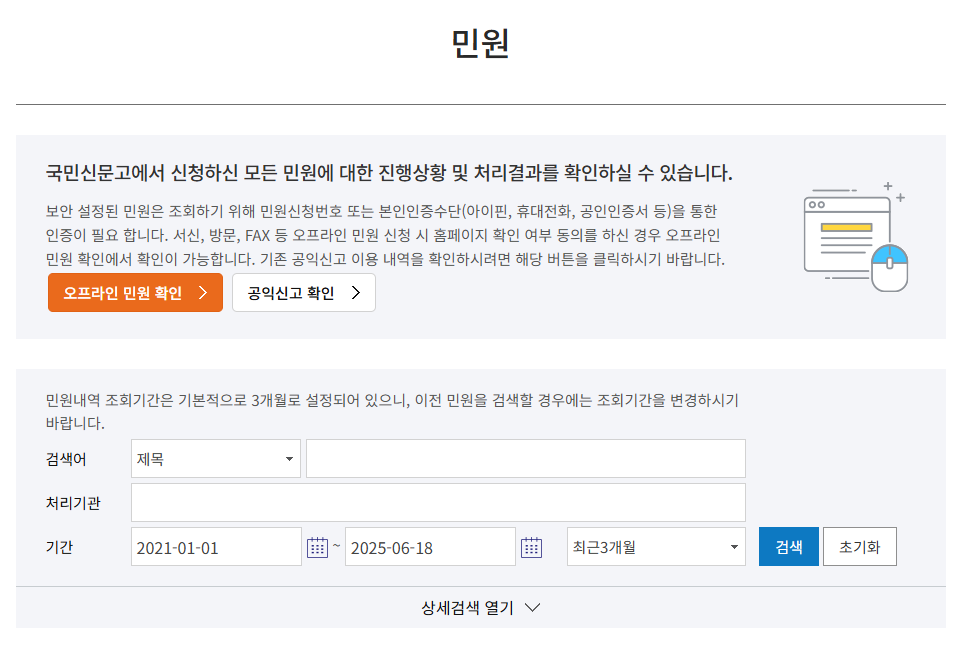This screenshot has width=956, height=646.
Task: Click the bold 국민신문고 headline text
Action: [x=389, y=173]
